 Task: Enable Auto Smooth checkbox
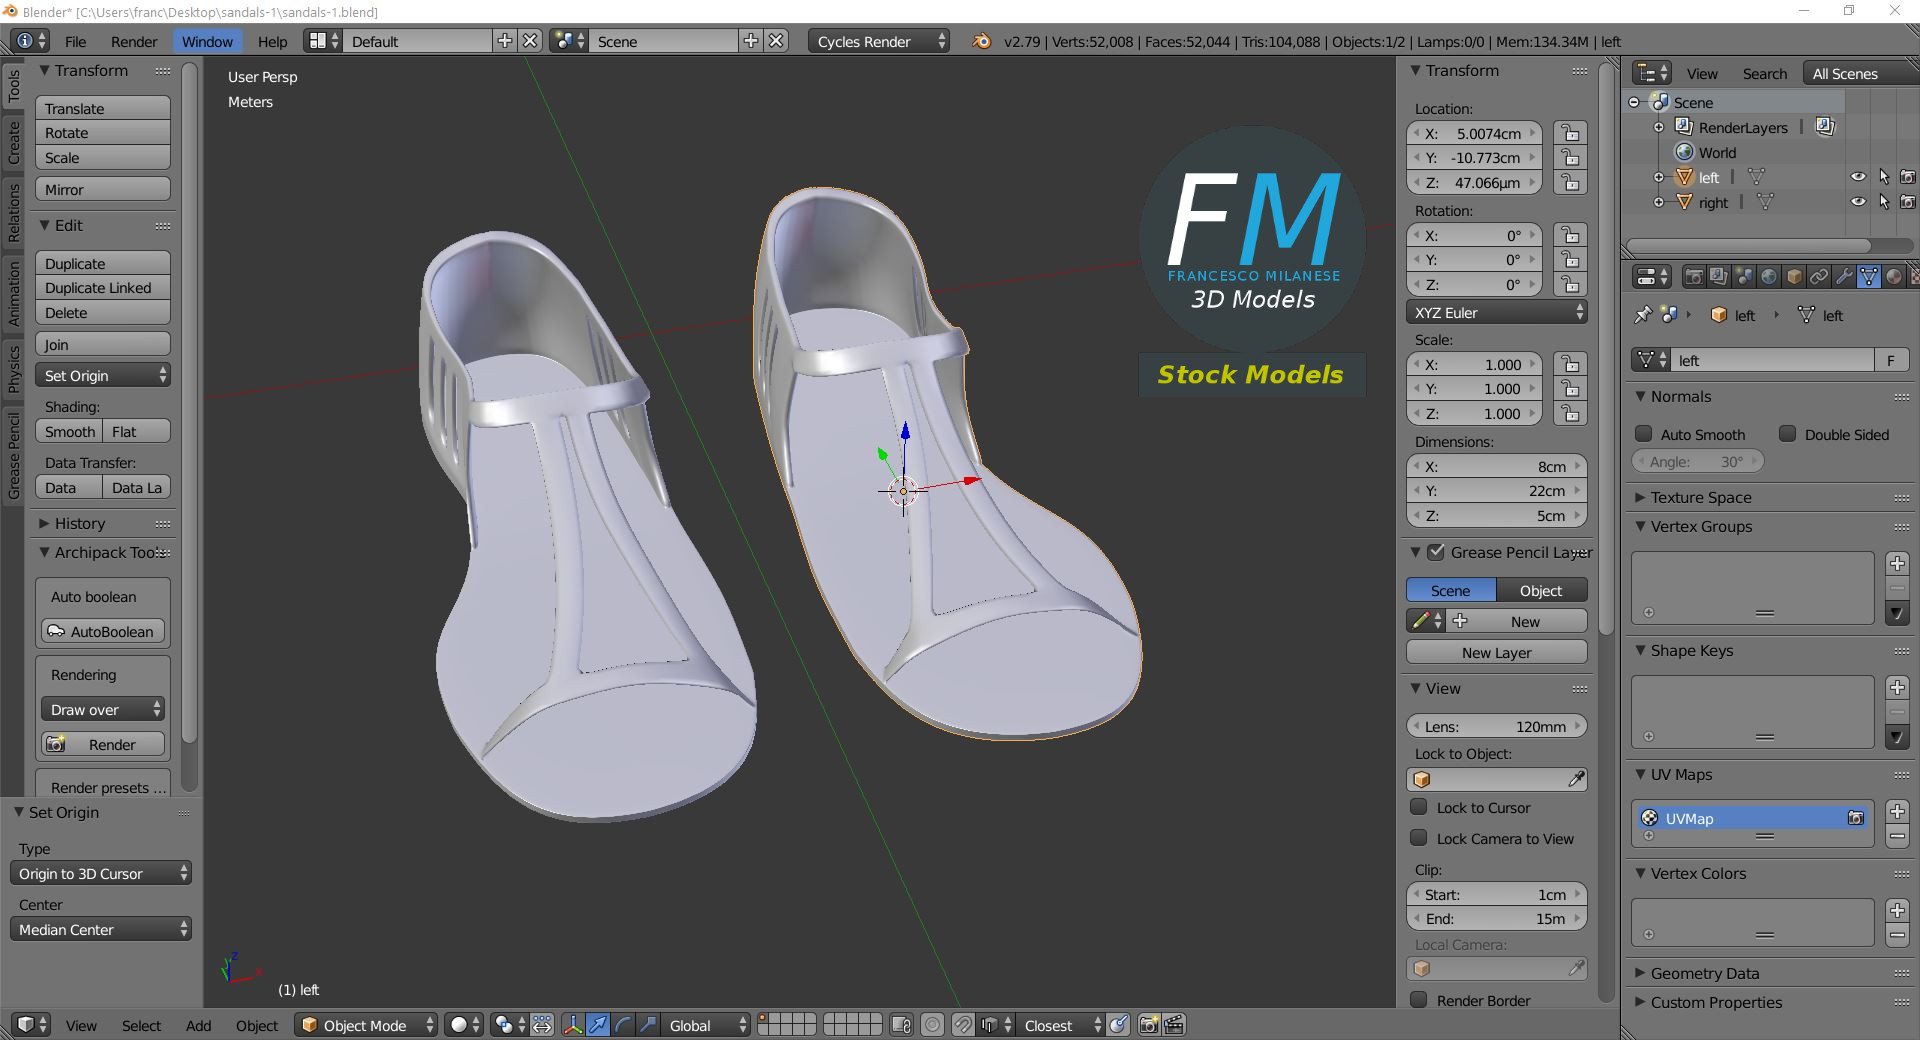click(x=1643, y=434)
